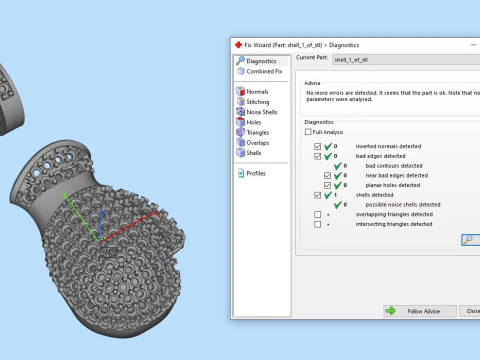Viewport: 480px width, 360px height.
Task: Select the Holes fix step
Action: tap(249, 122)
